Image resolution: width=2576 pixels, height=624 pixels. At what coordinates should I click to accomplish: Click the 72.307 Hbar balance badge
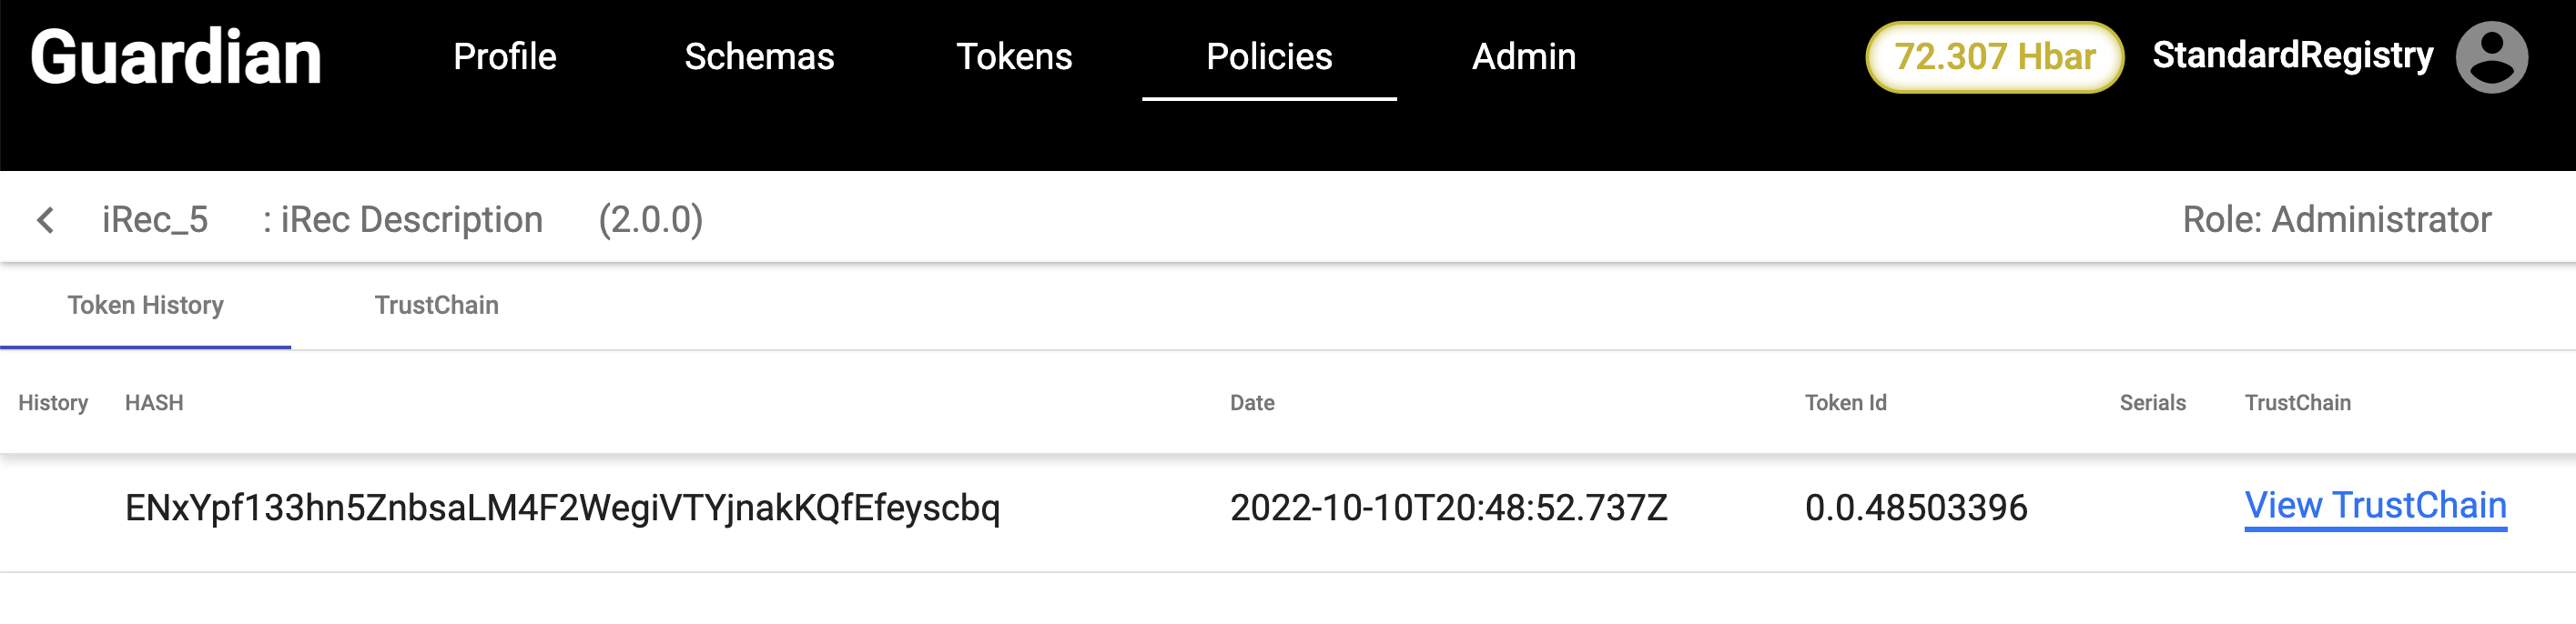(1994, 57)
